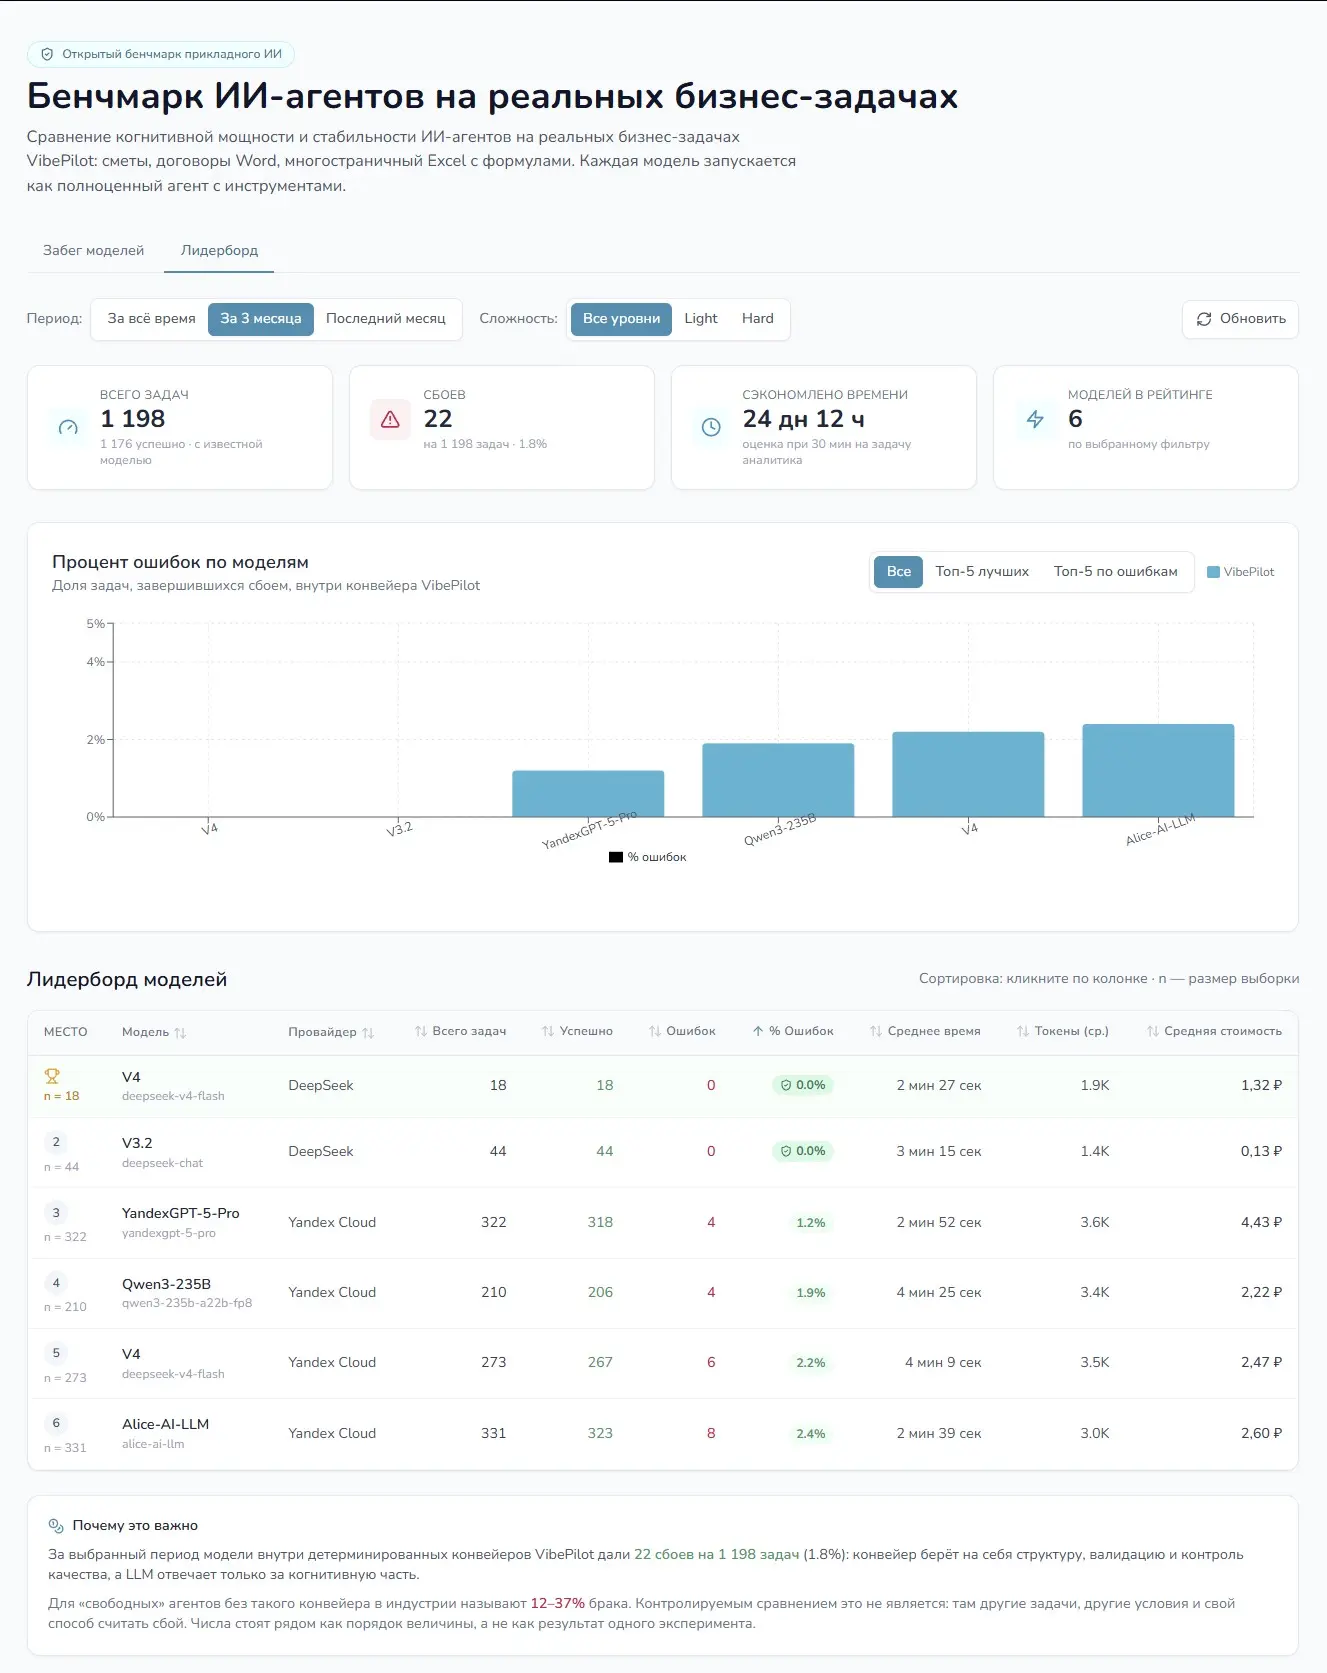This screenshot has width=1327, height=1673.
Task: Click the 1.9% error badge
Action: coord(810,1292)
